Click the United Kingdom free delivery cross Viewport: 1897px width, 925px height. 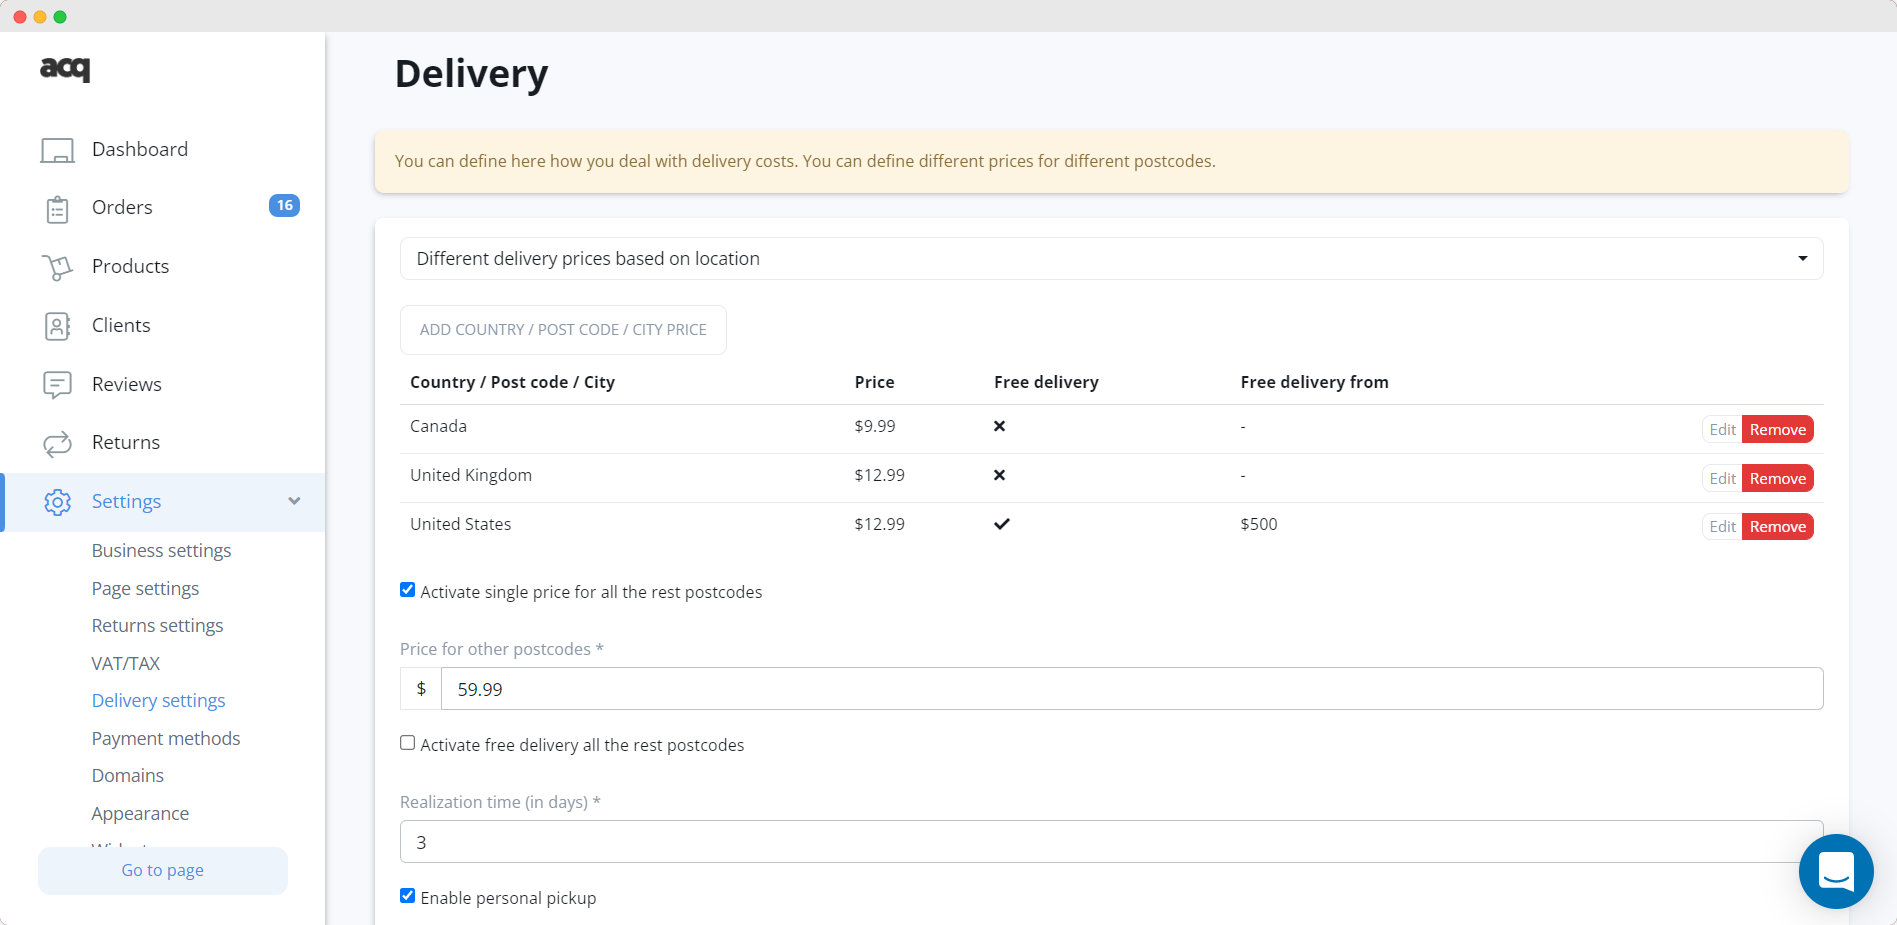click(x=999, y=475)
